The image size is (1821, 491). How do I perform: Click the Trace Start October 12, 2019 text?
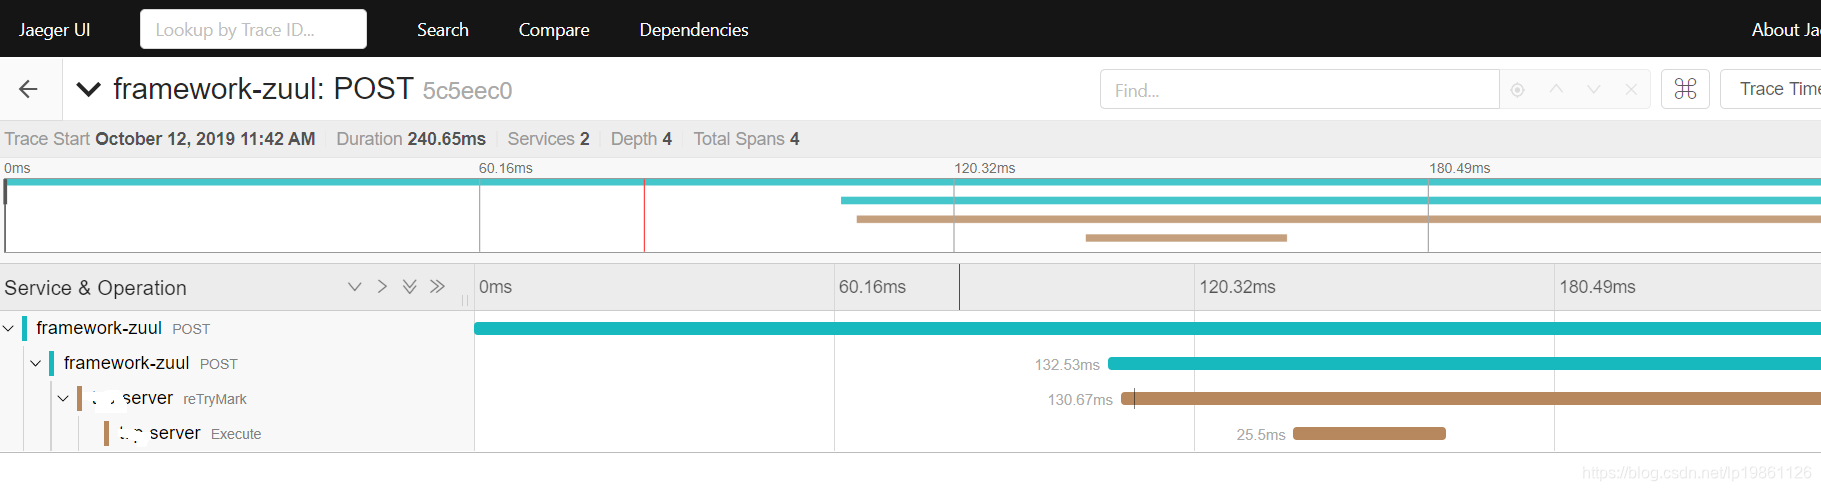tap(160, 139)
